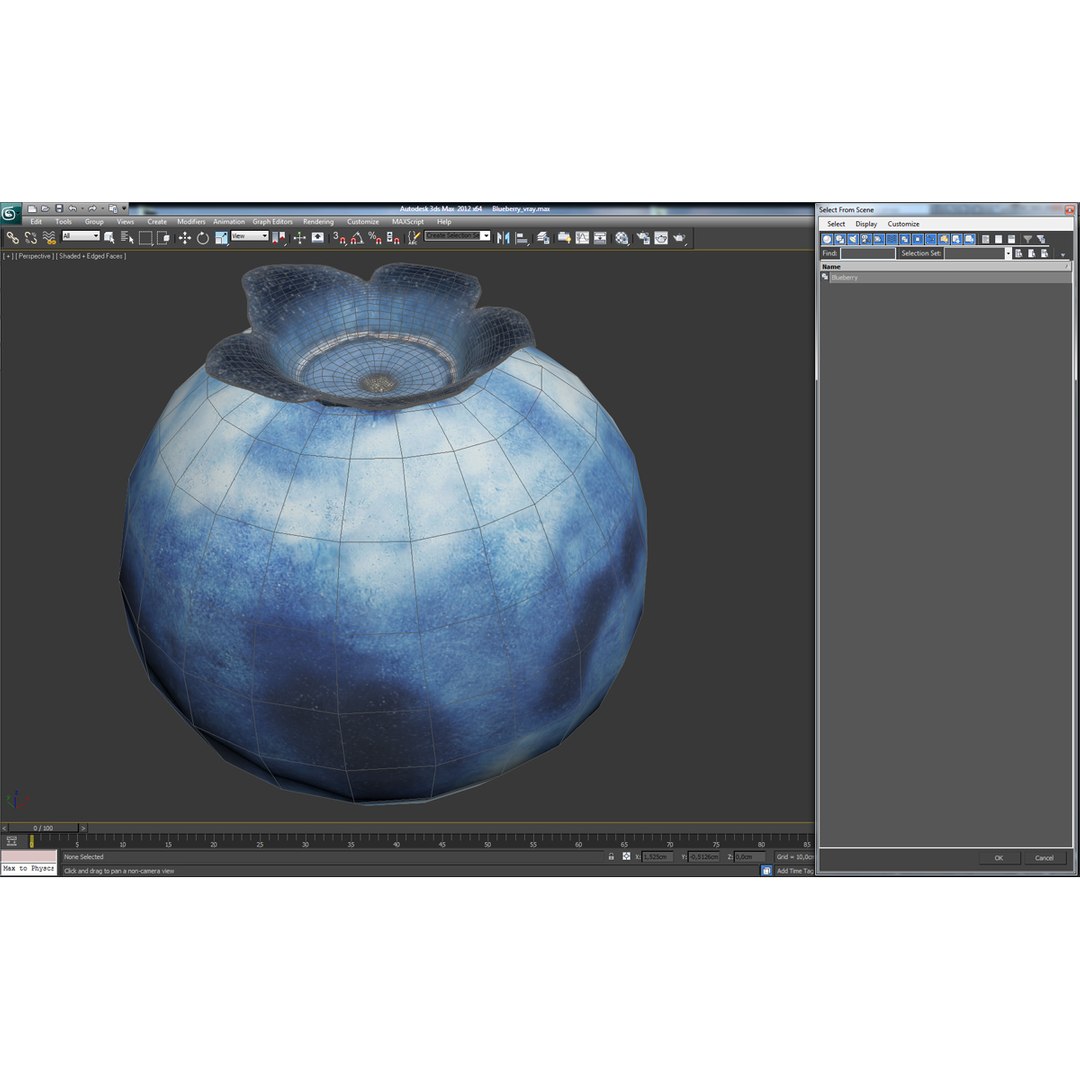
Task: Expand toolbar options arrow in Select From Scene
Action: (x=1063, y=254)
